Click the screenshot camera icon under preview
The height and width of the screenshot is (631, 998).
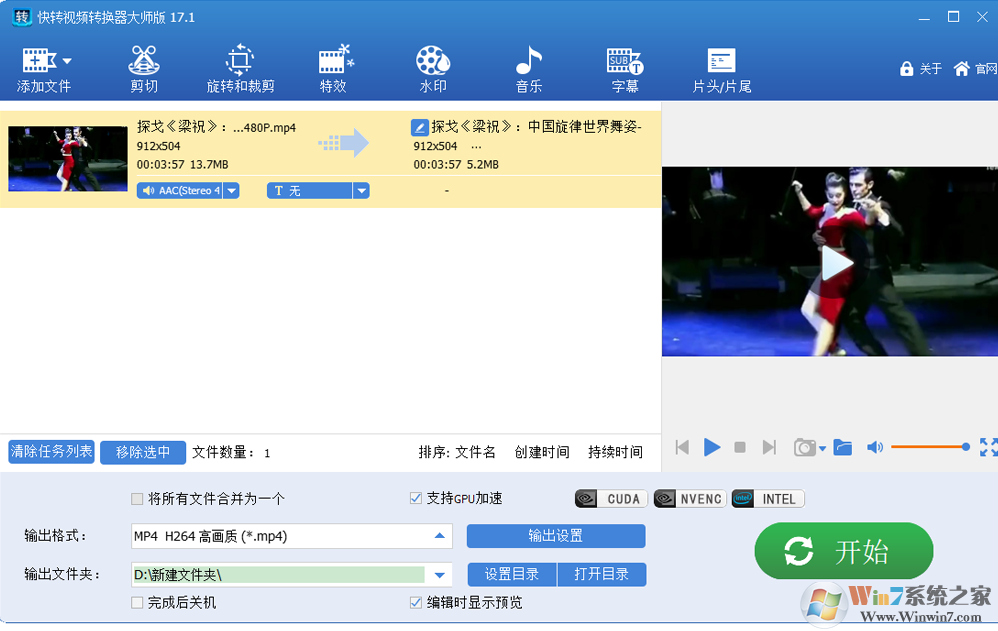coord(804,448)
